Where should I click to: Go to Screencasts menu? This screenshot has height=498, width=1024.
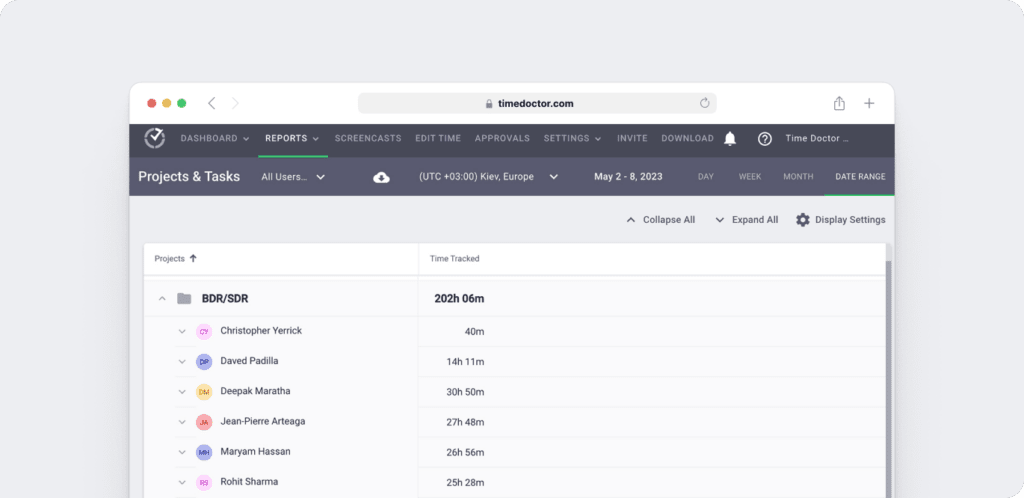pyautogui.click(x=368, y=138)
